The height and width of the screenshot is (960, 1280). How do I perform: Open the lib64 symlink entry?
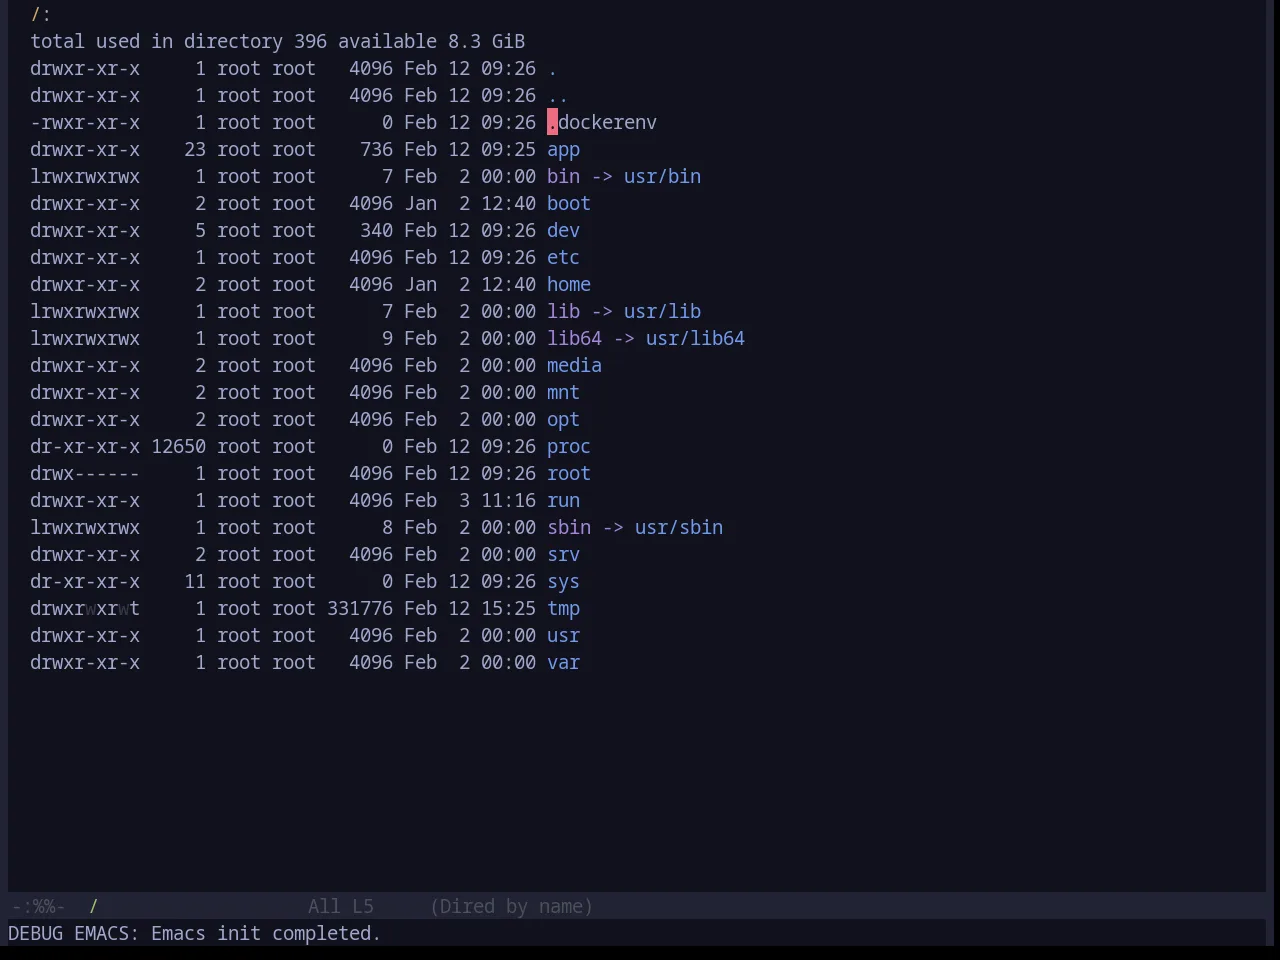coord(574,339)
